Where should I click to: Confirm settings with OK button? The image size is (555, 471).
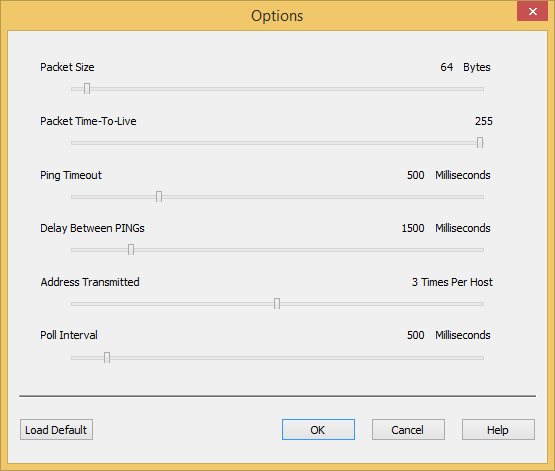click(318, 430)
